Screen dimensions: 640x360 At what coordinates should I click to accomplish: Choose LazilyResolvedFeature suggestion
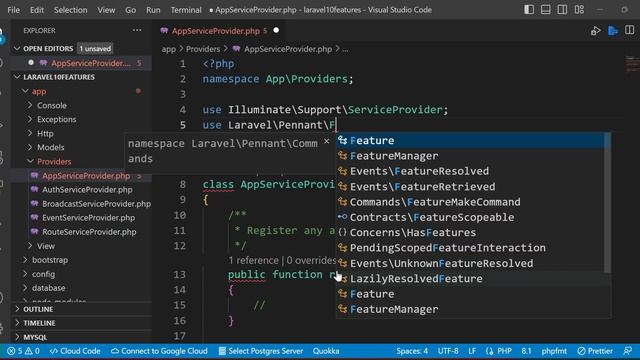click(x=471, y=279)
